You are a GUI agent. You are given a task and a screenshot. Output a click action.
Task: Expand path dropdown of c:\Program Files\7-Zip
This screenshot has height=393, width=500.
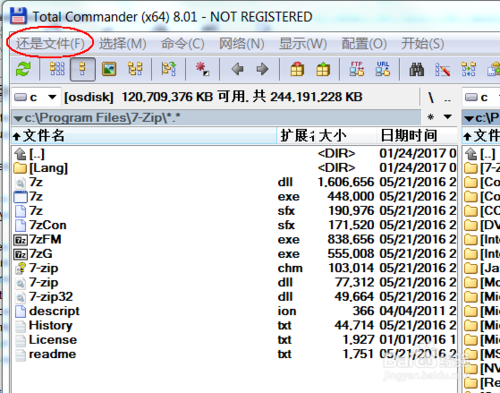[18, 118]
